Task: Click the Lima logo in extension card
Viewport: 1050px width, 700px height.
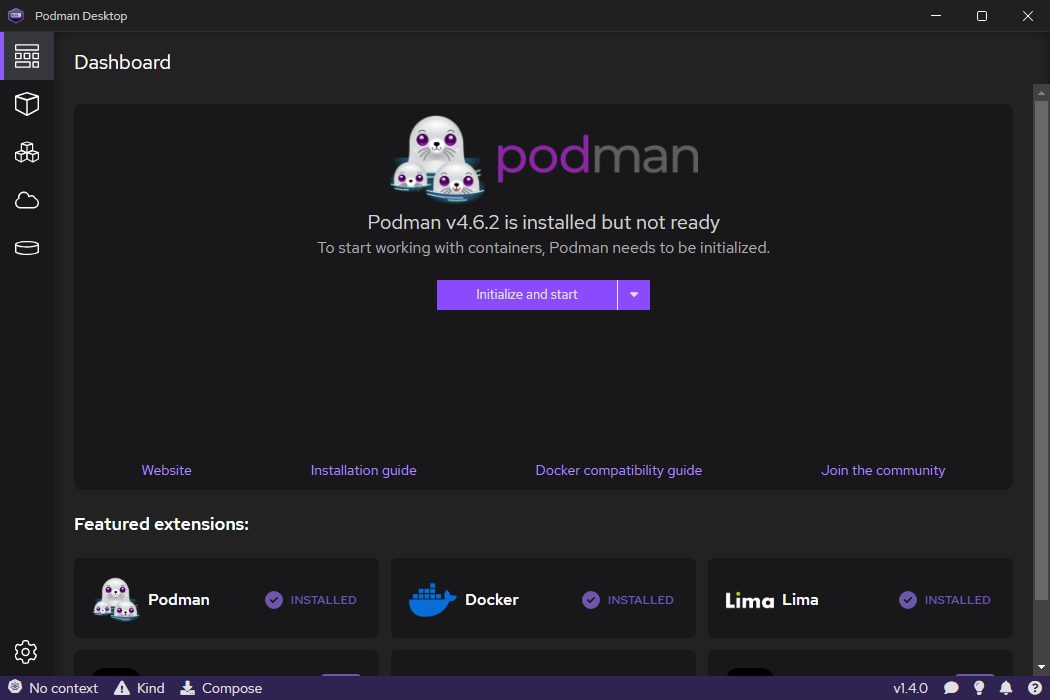Action: click(x=749, y=600)
